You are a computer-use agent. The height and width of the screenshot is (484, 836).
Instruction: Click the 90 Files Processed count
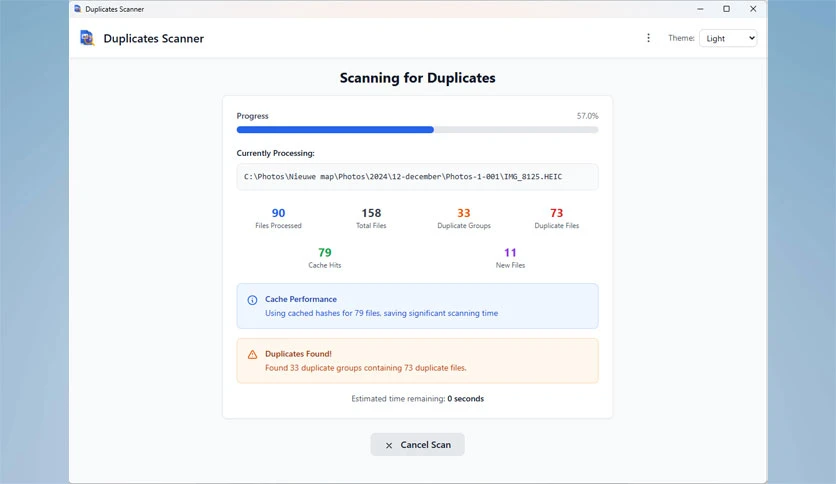278,213
